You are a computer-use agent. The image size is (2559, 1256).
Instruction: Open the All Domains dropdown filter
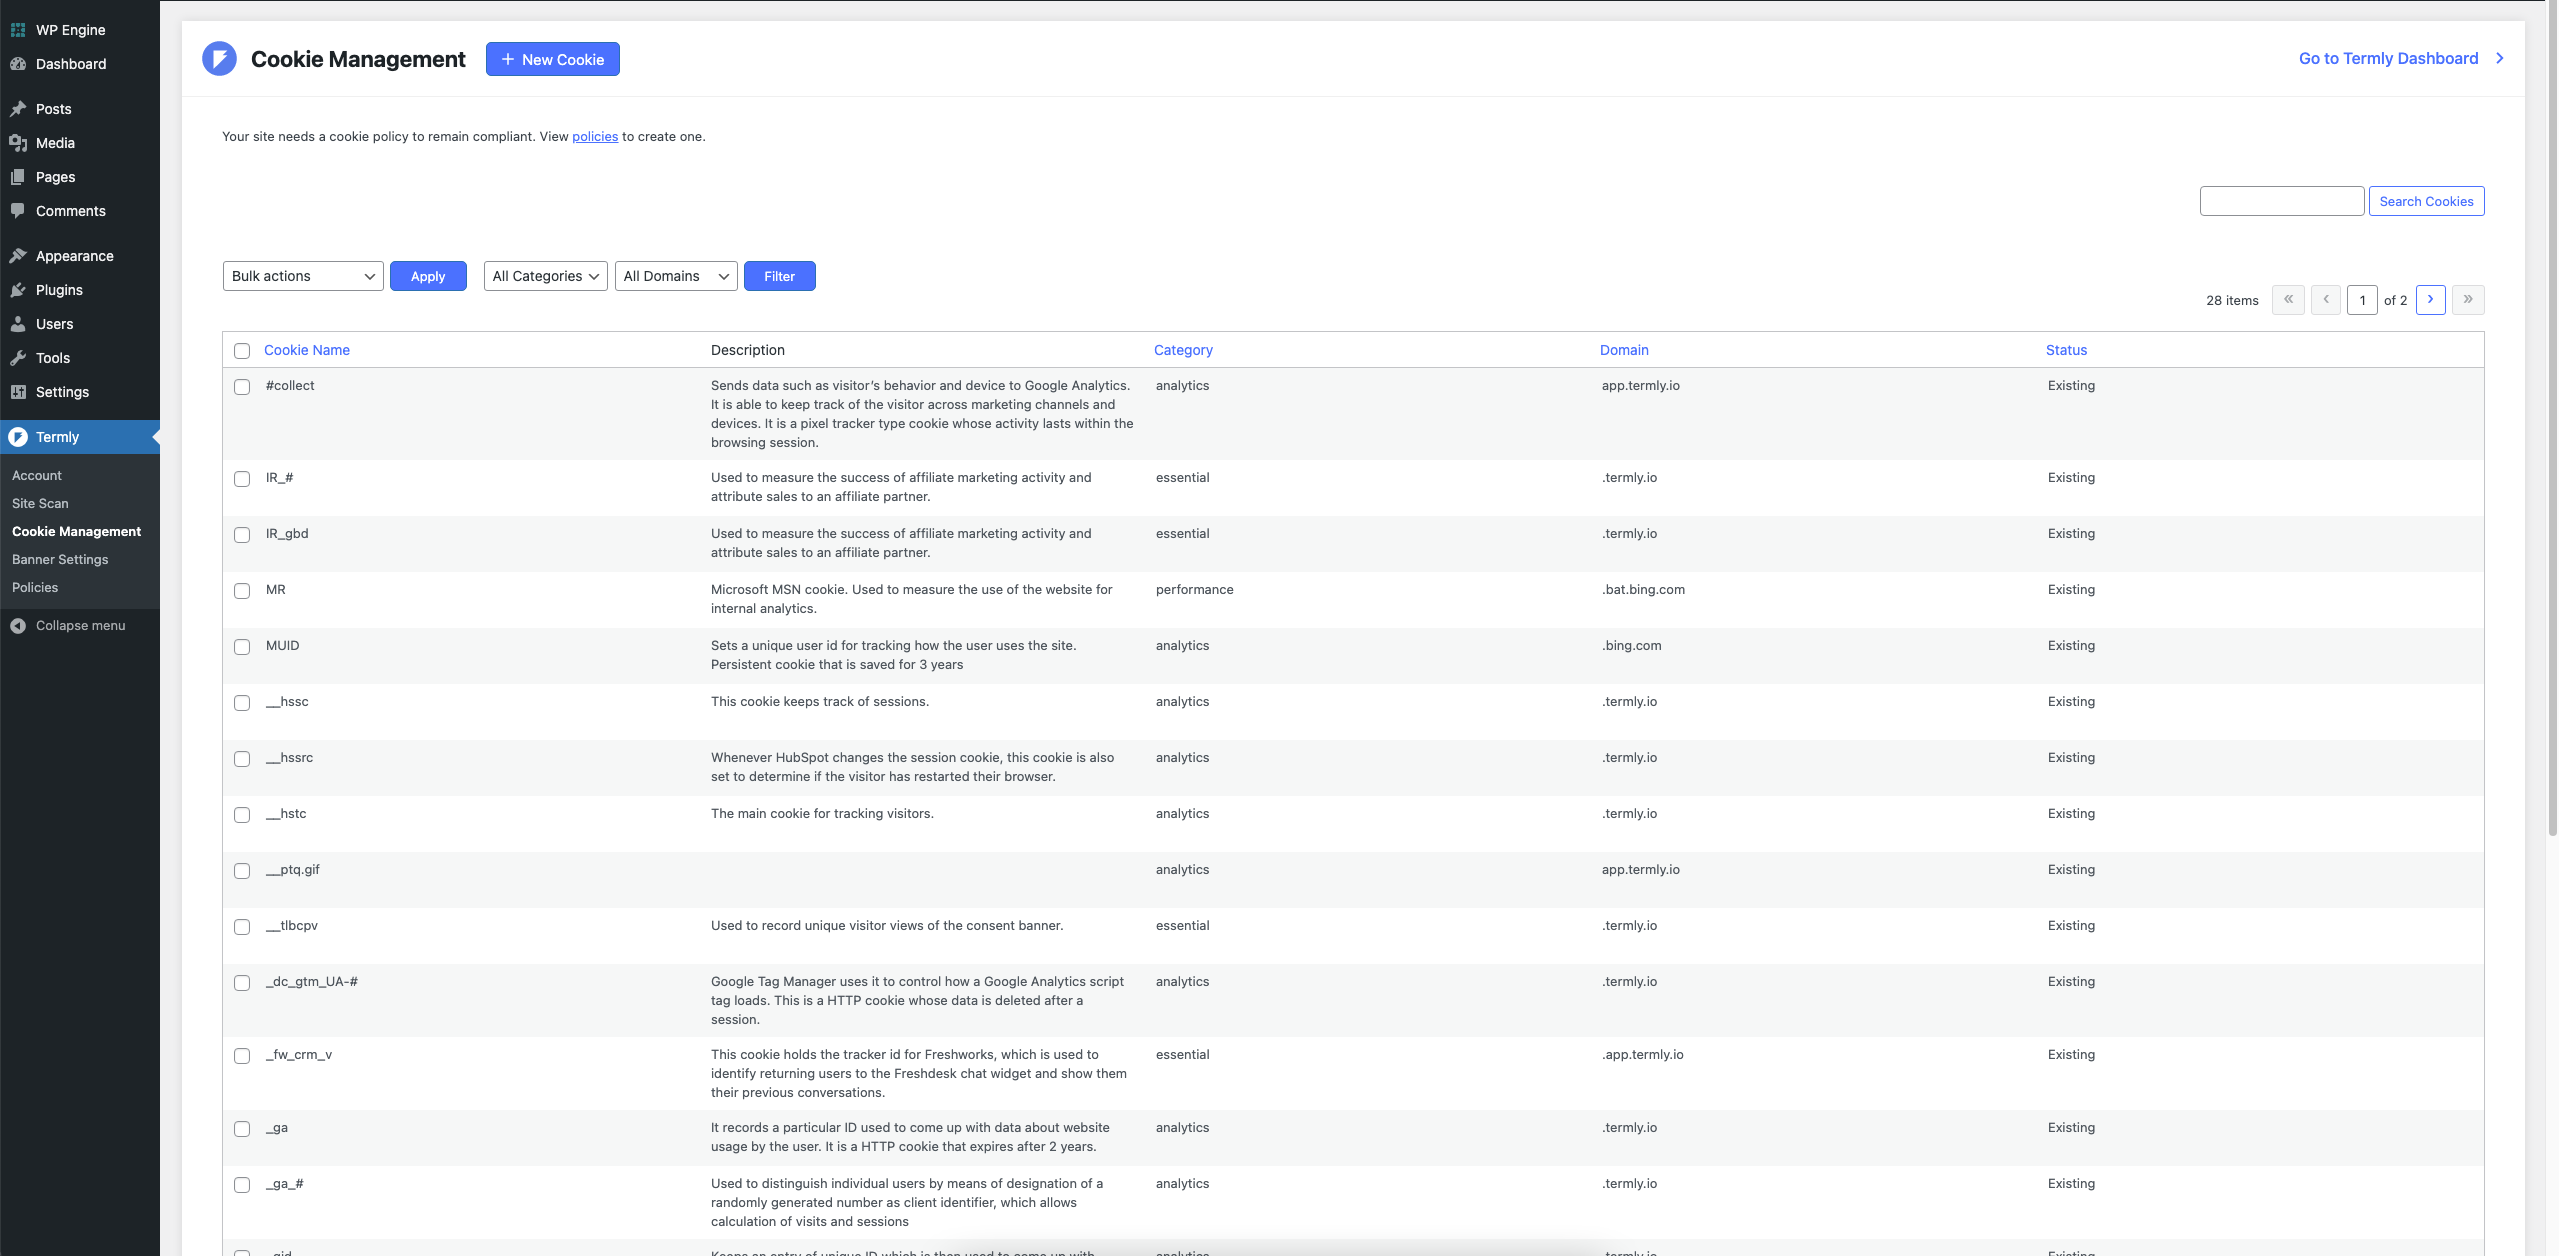tap(674, 276)
